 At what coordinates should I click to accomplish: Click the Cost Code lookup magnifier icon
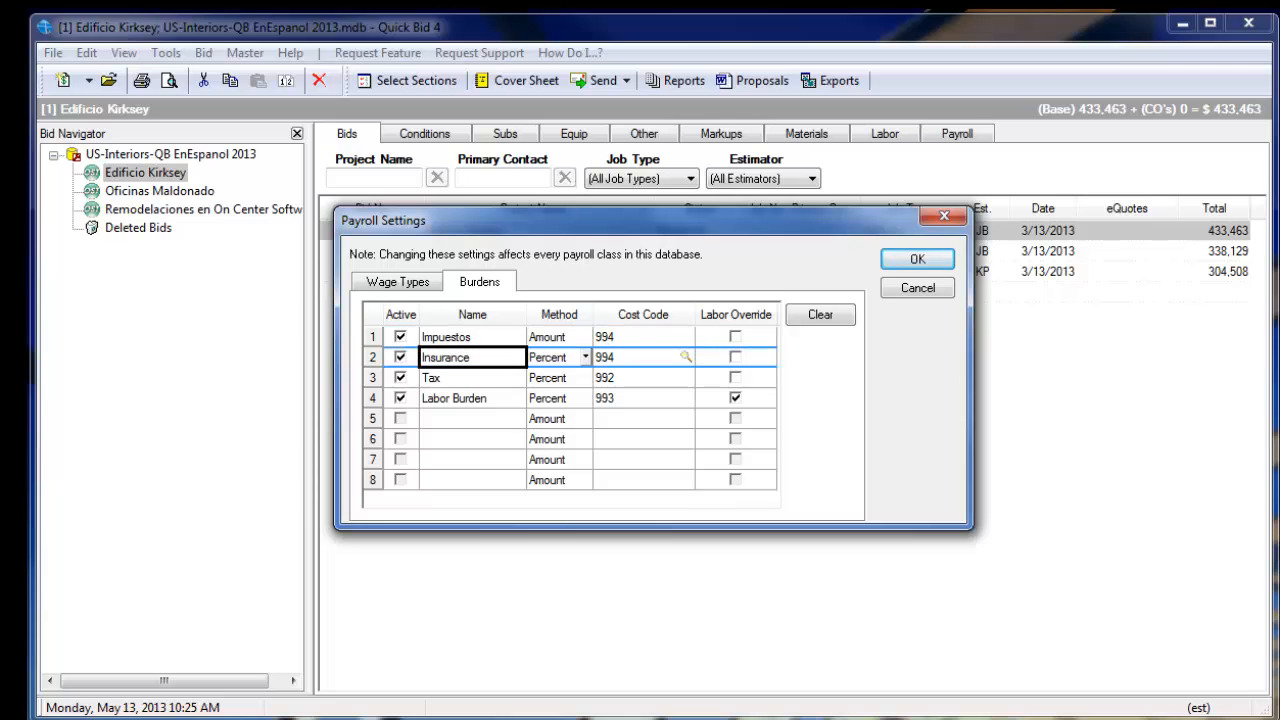pos(686,356)
